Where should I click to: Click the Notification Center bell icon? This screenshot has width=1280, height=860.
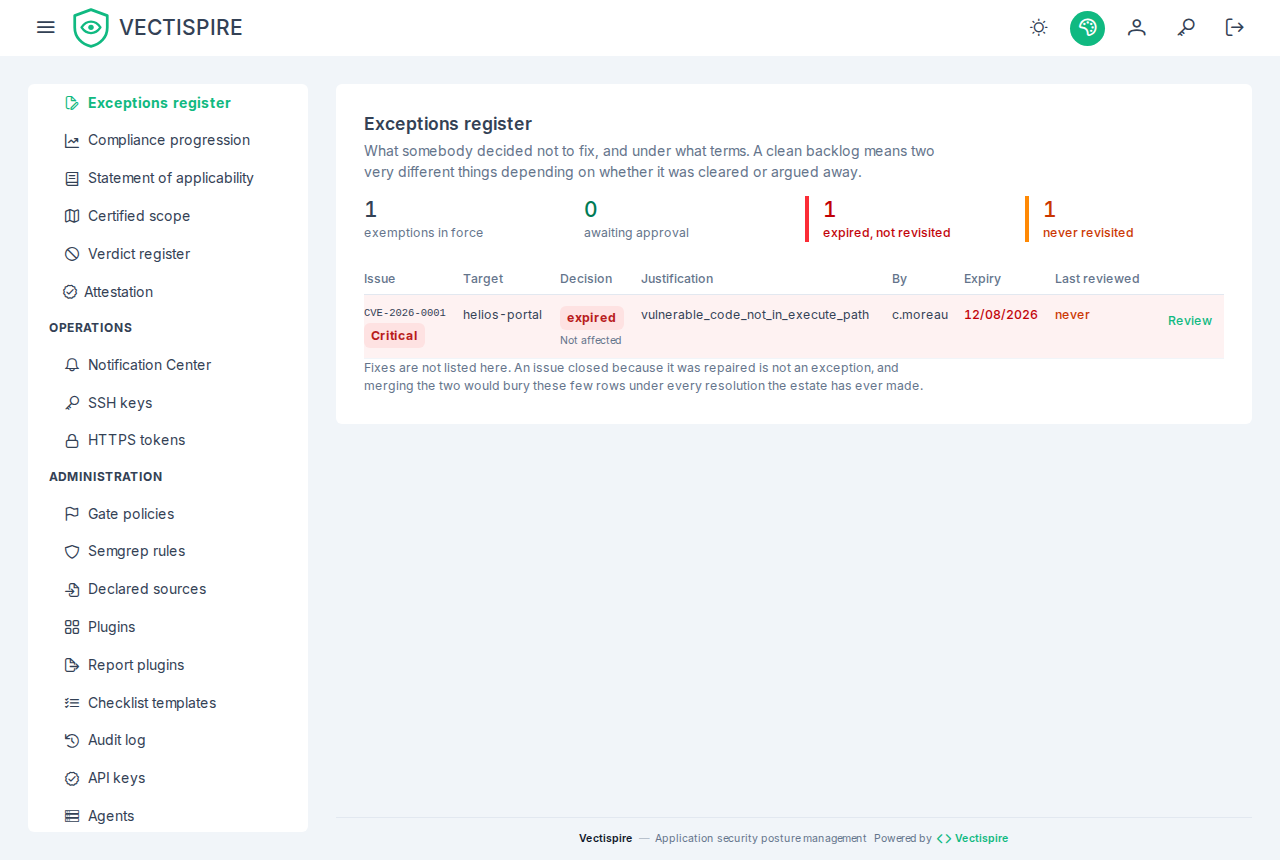(x=72, y=365)
